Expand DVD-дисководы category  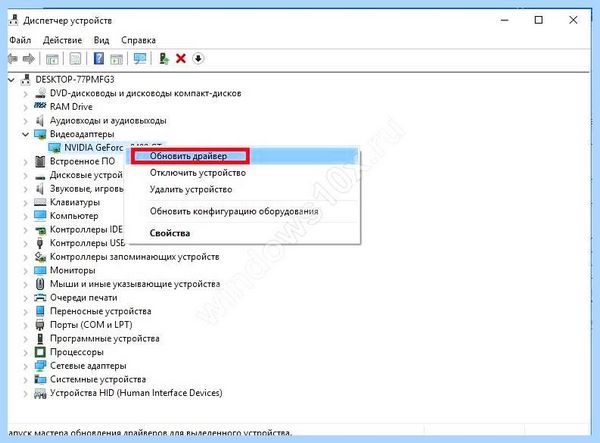coord(26,93)
